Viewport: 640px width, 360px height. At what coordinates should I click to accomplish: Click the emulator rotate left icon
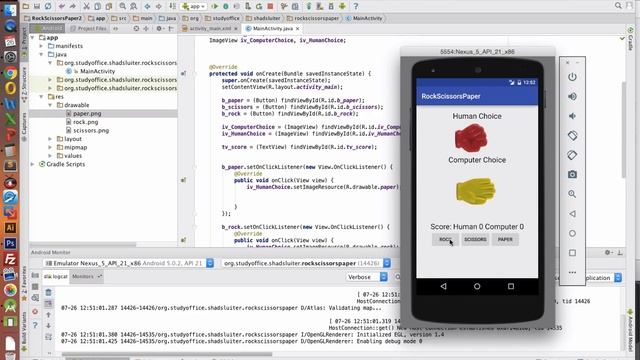(572, 136)
